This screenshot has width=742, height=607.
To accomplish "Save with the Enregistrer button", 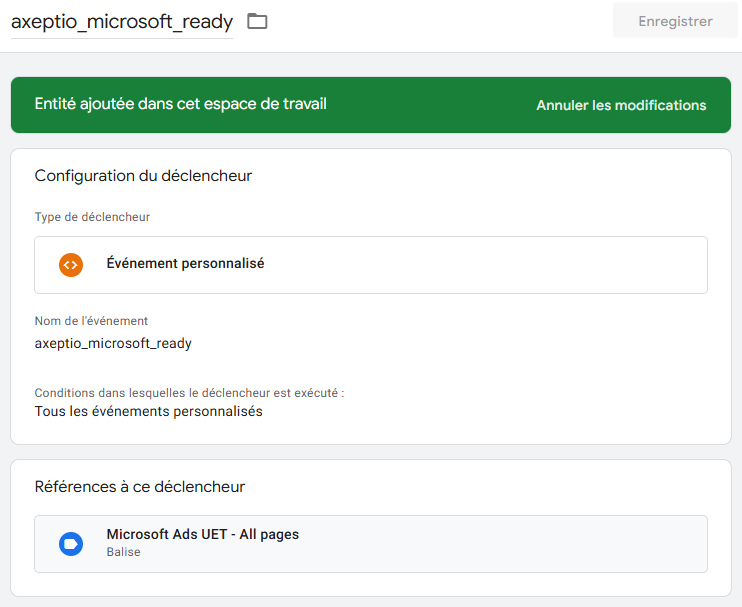I will 675,21.
